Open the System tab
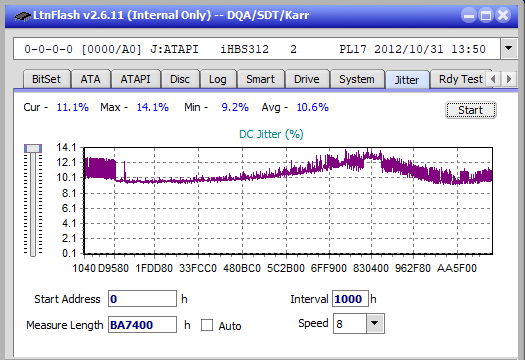This screenshot has width=525, height=360. tap(357, 79)
